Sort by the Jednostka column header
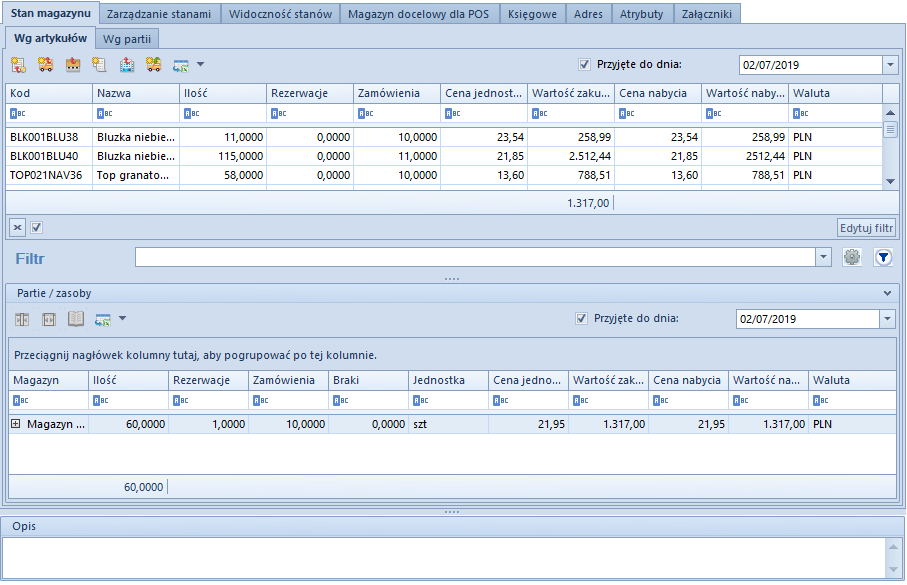907x585 pixels. pyautogui.click(x=448, y=380)
